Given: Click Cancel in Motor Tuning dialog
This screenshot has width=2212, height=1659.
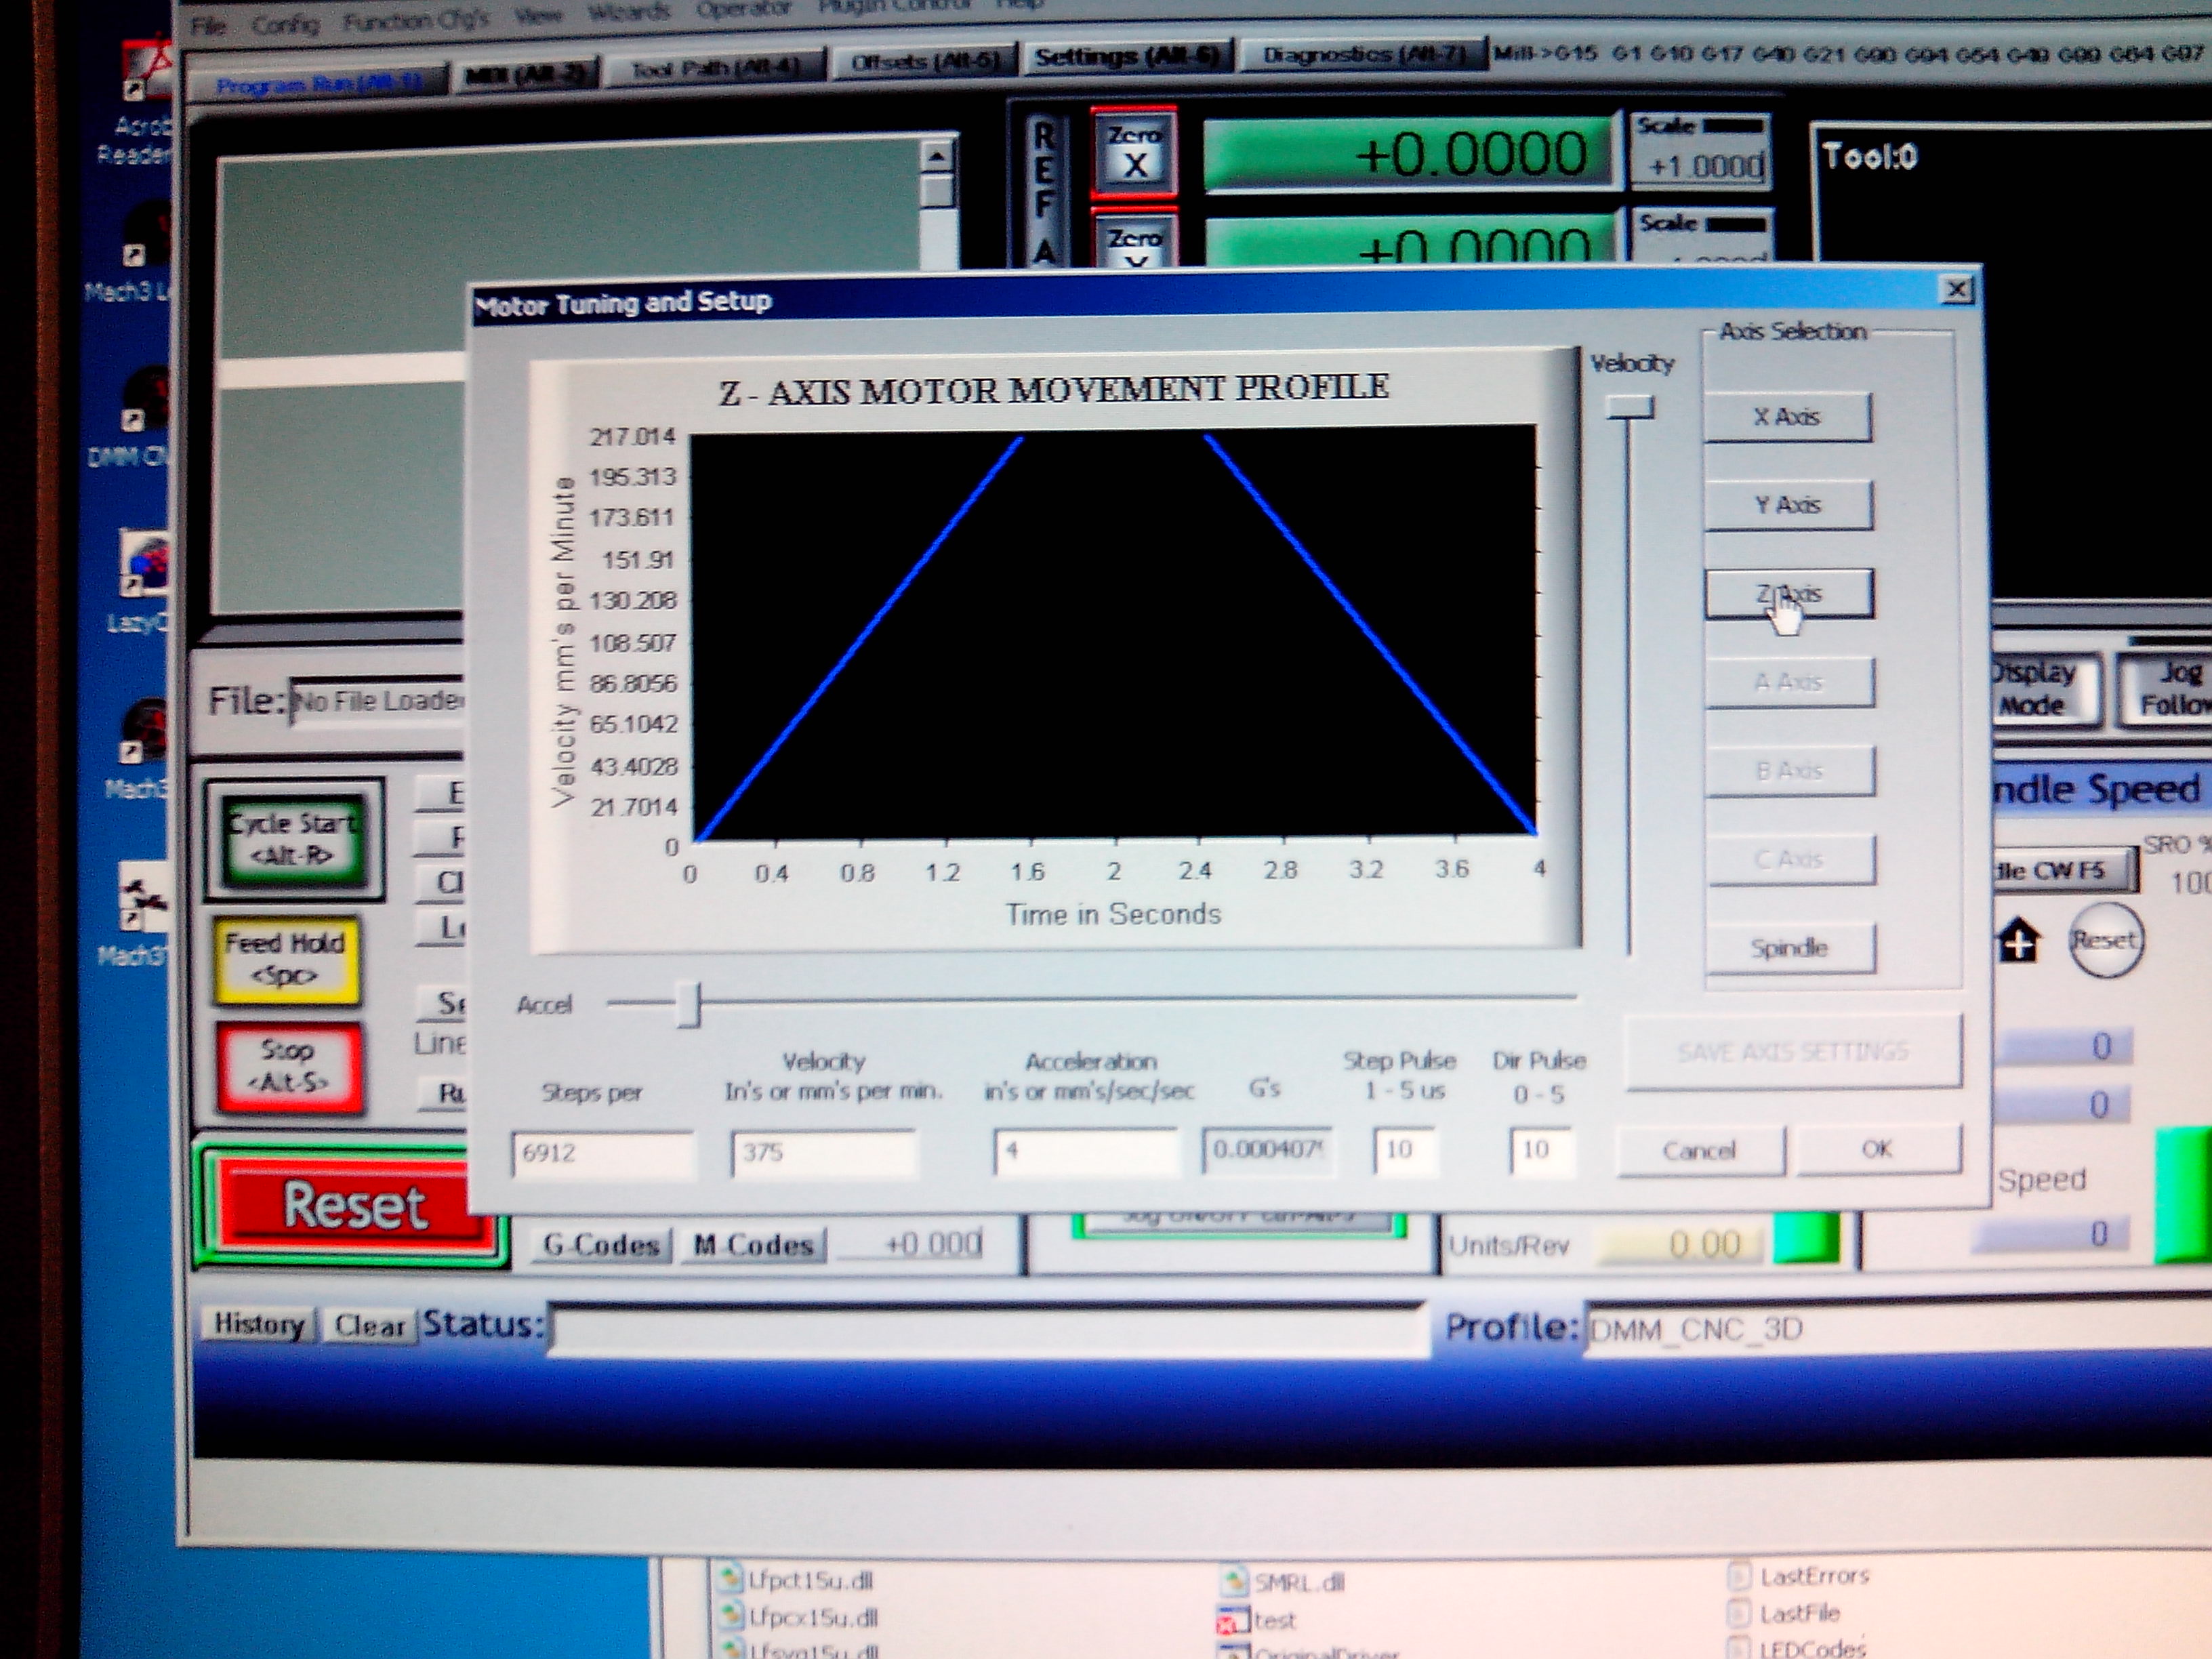Looking at the screenshot, I should (1699, 1151).
